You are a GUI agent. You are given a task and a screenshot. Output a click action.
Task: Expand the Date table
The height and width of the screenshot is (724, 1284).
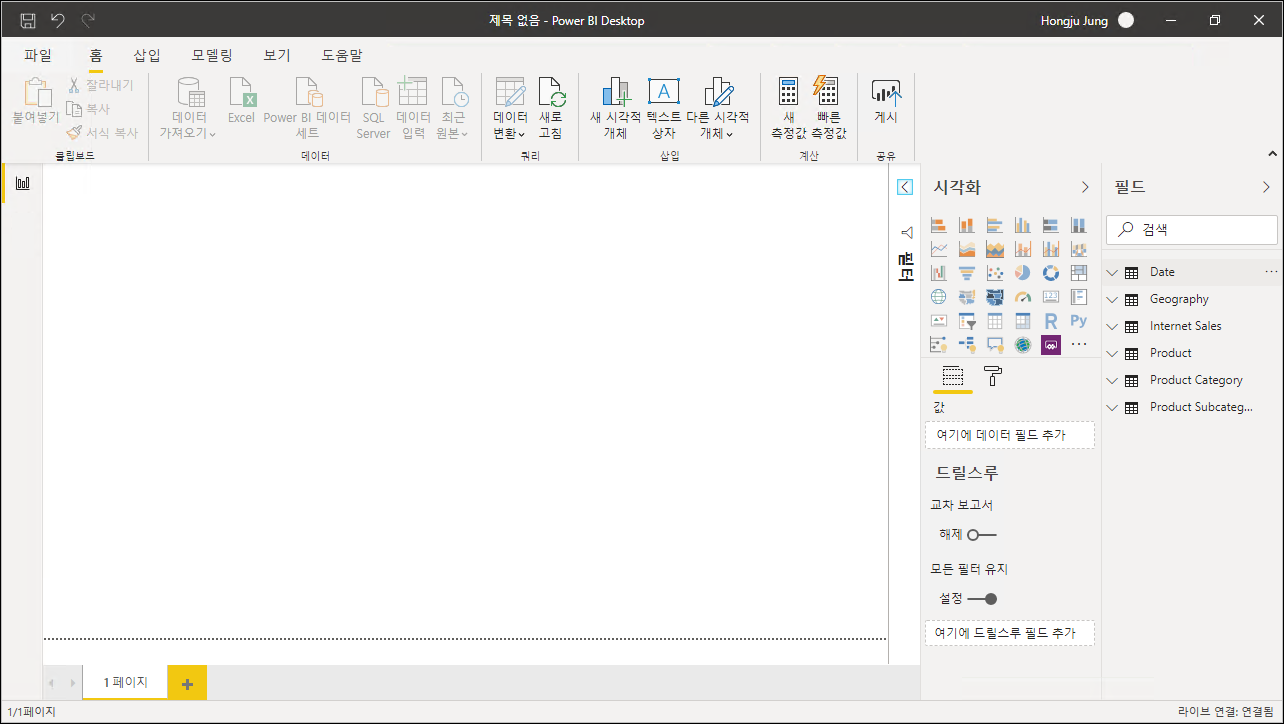(x=1112, y=272)
